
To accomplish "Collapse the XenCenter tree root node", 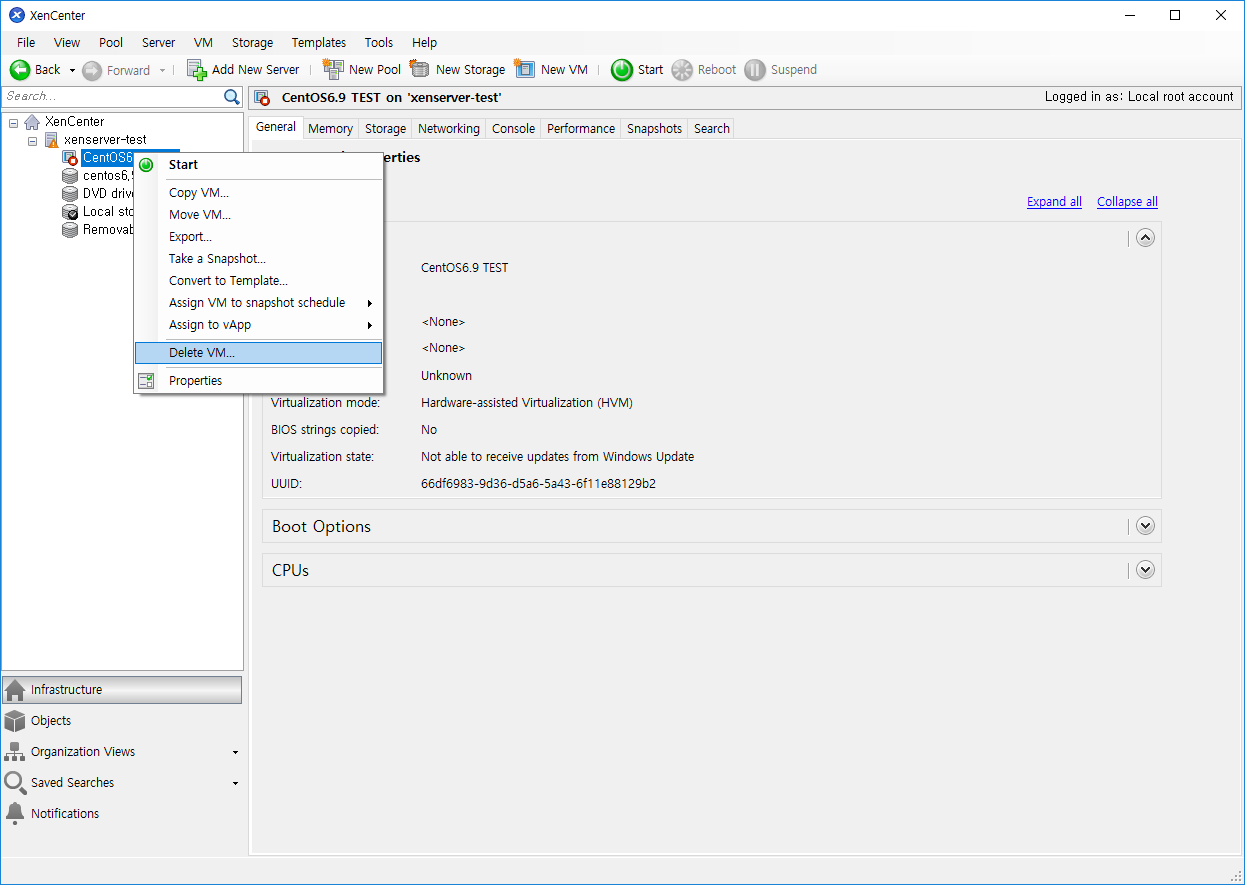I will click(13, 122).
